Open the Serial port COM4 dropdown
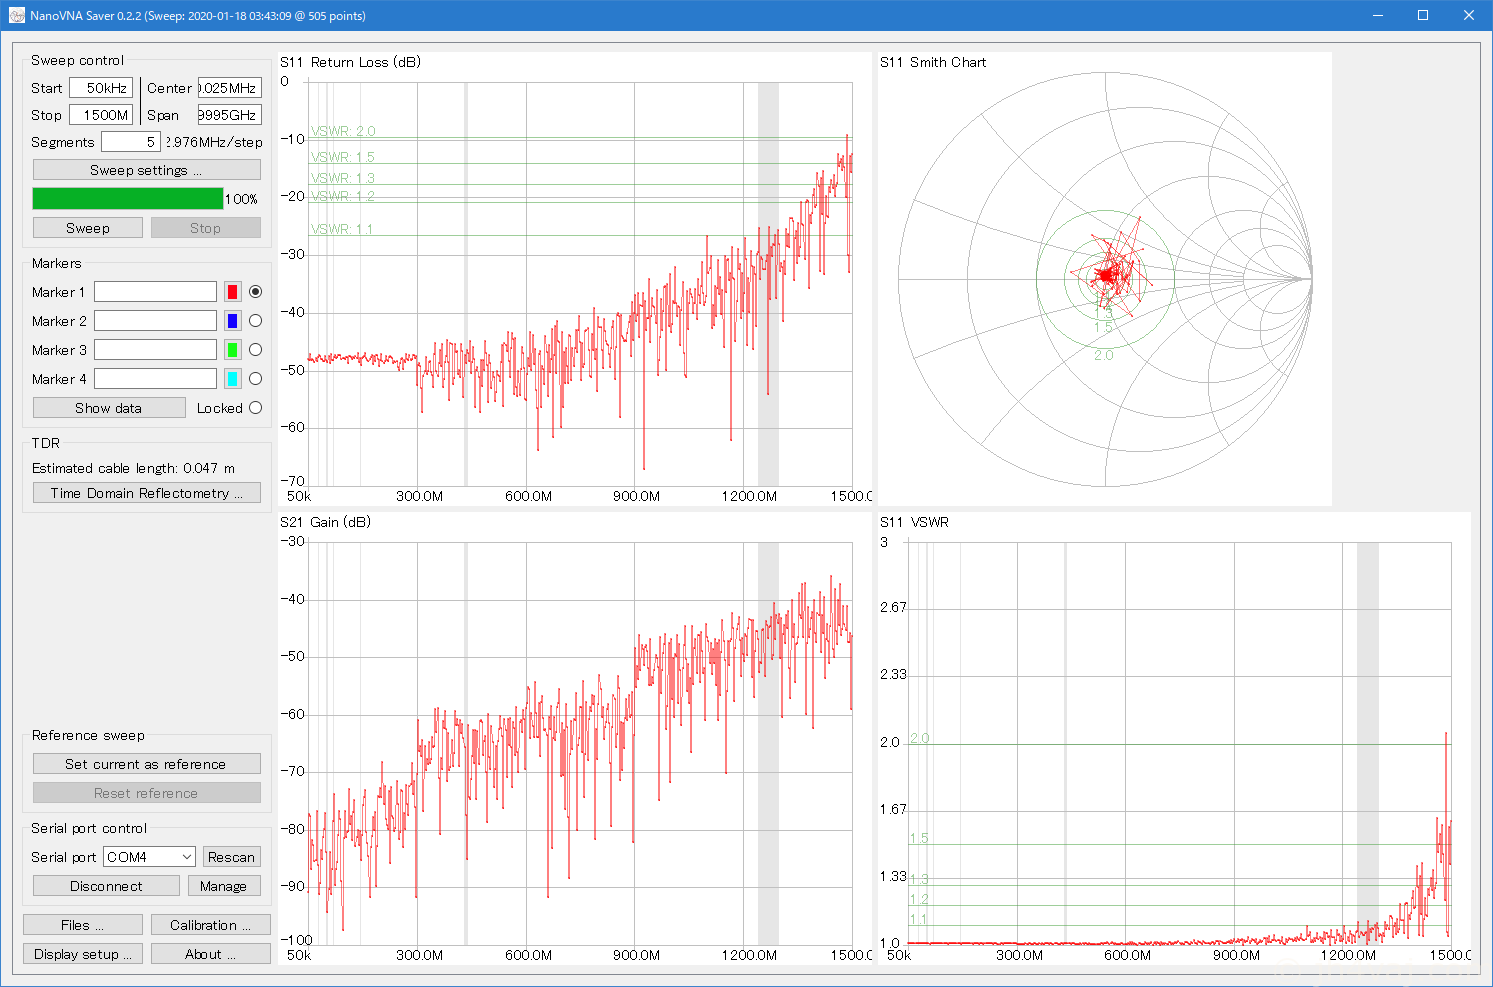This screenshot has height=987, width=1493. point(149,857)
